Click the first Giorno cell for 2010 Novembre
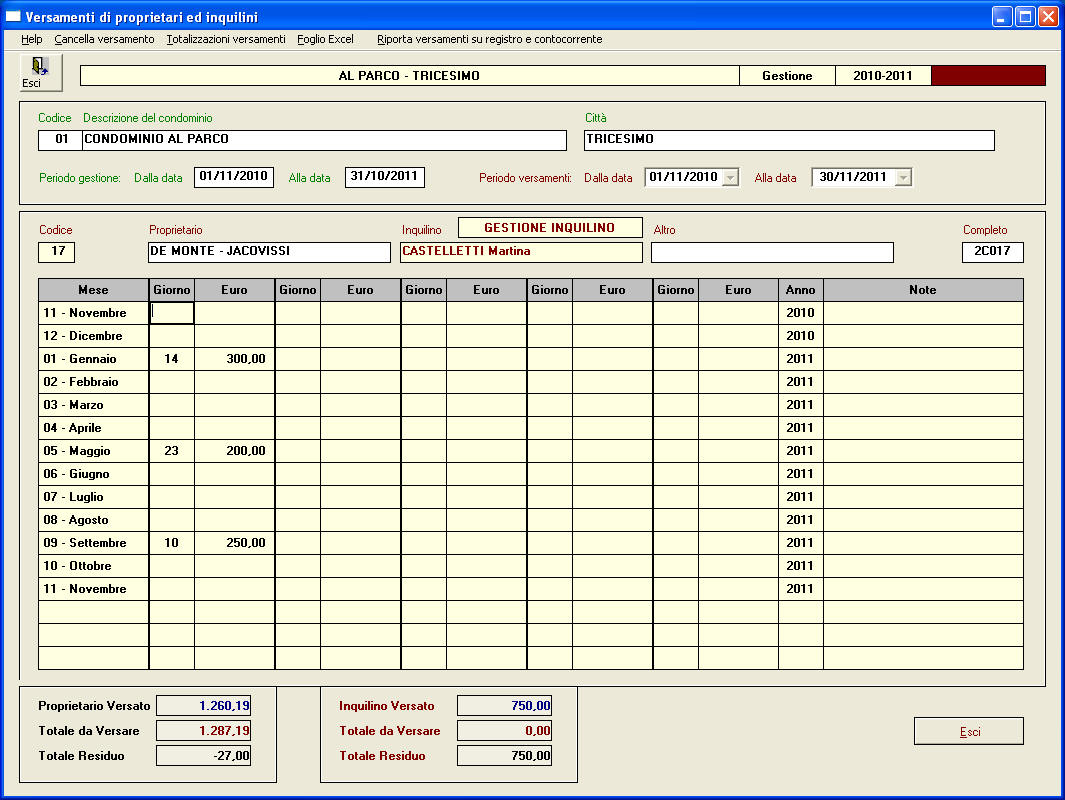The height and width of the screenshot is (800, 1065). click(x=172, y=313)
